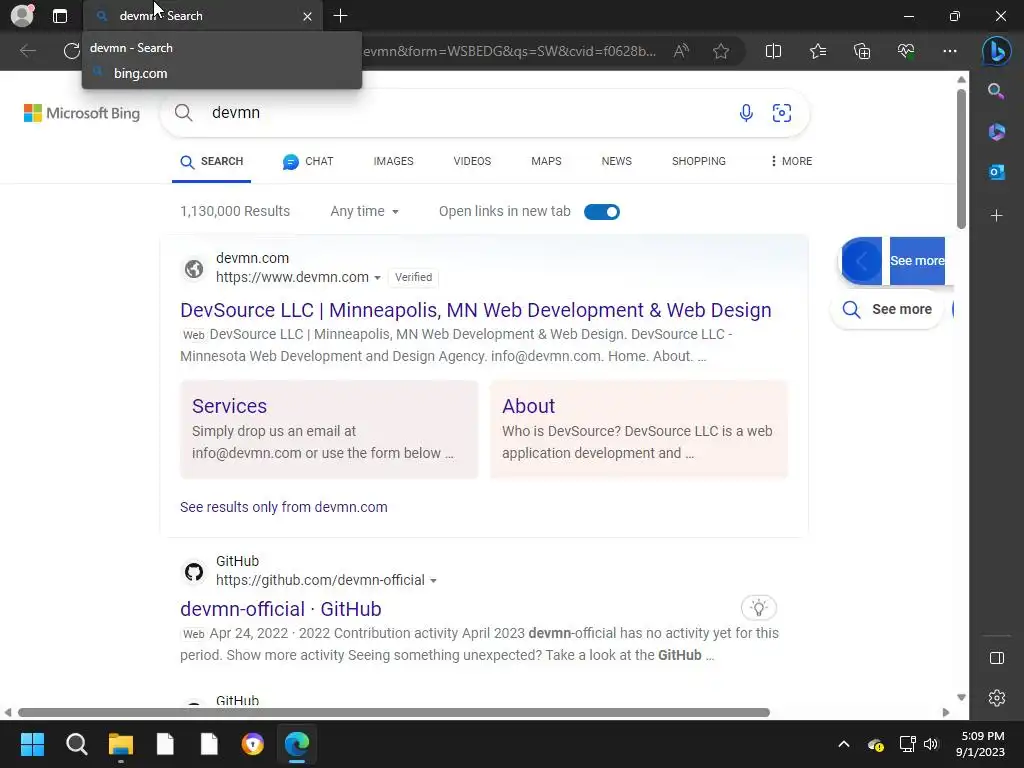This screenshot has width=1024, height=768.
Task: See results only from devmn.com
Action: click(x=283, y=507)
